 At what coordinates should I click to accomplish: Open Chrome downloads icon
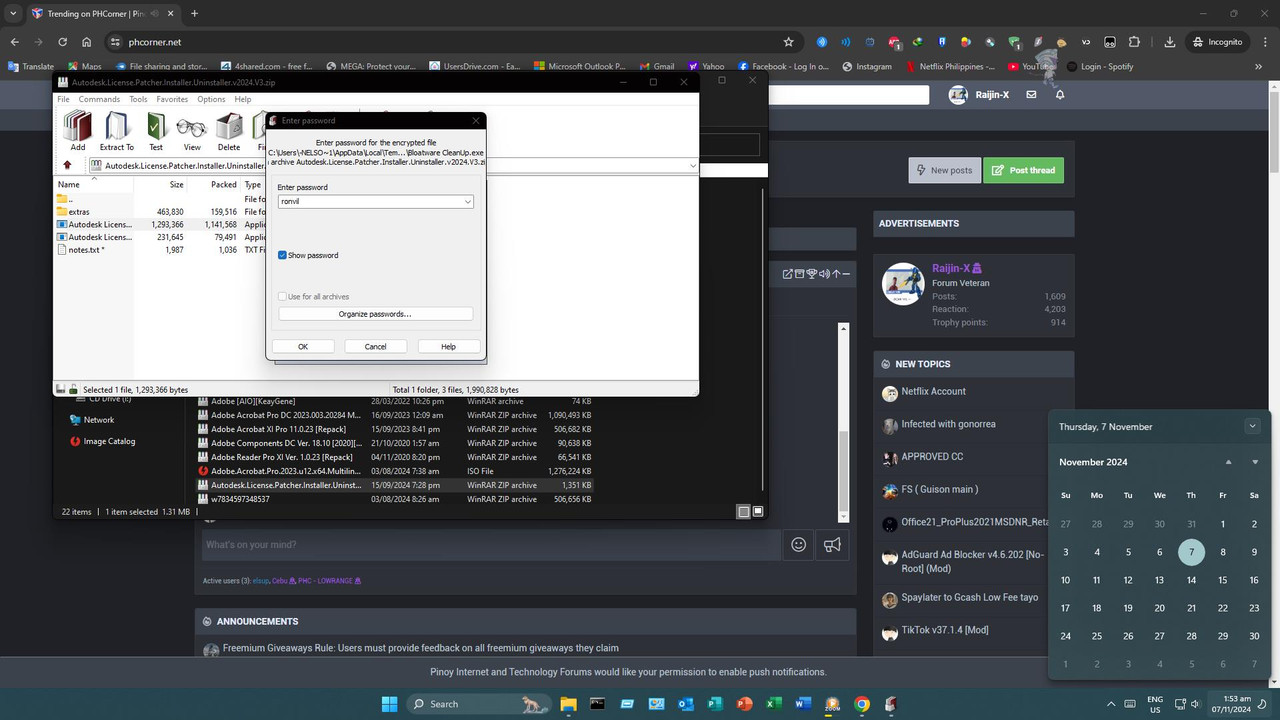click(1170, 42)
